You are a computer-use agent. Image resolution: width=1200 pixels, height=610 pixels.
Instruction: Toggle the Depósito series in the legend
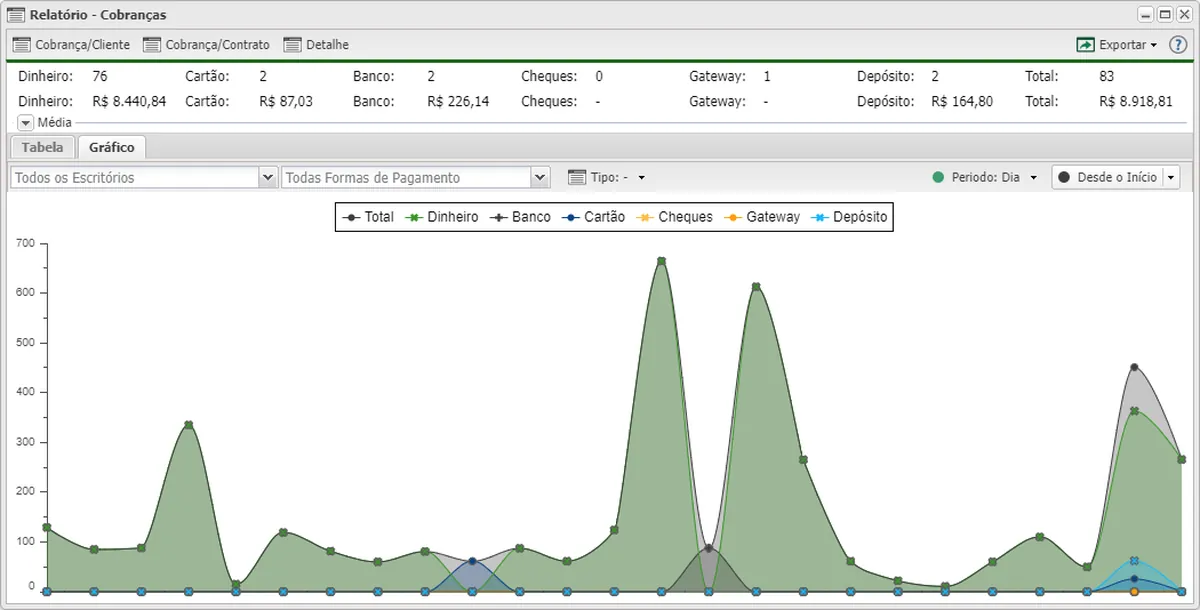(849, 217)
